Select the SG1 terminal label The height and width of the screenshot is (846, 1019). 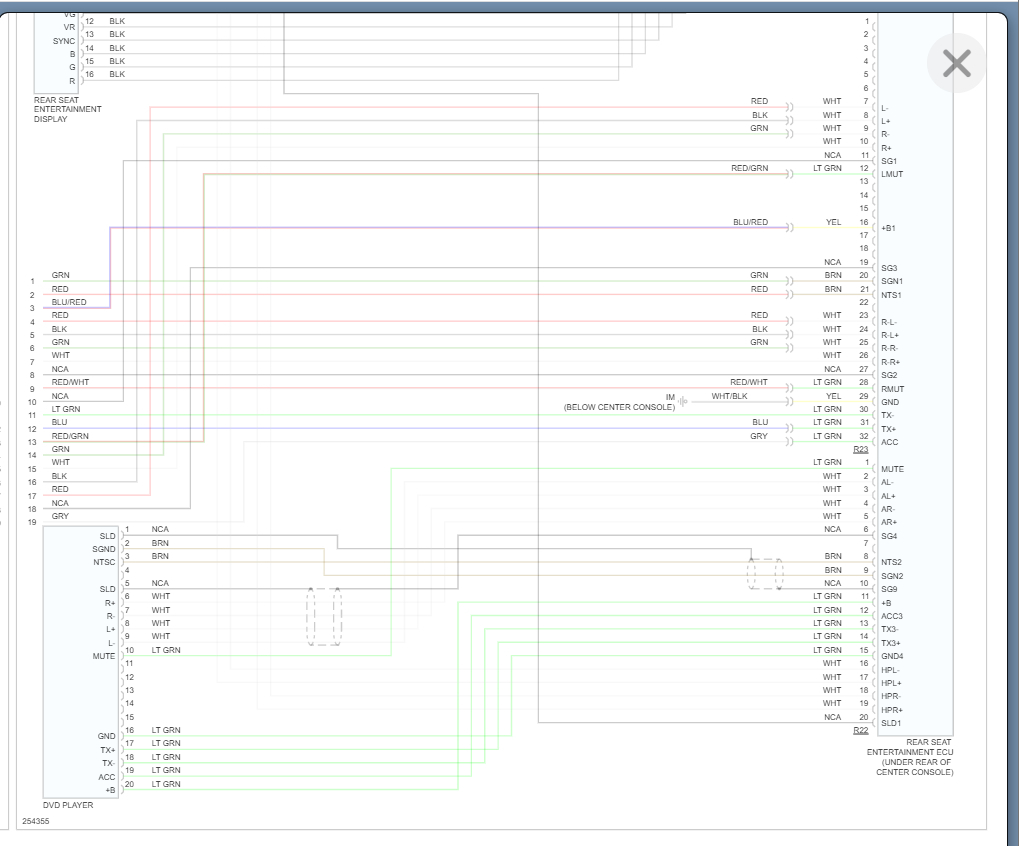tap(889, 161)
